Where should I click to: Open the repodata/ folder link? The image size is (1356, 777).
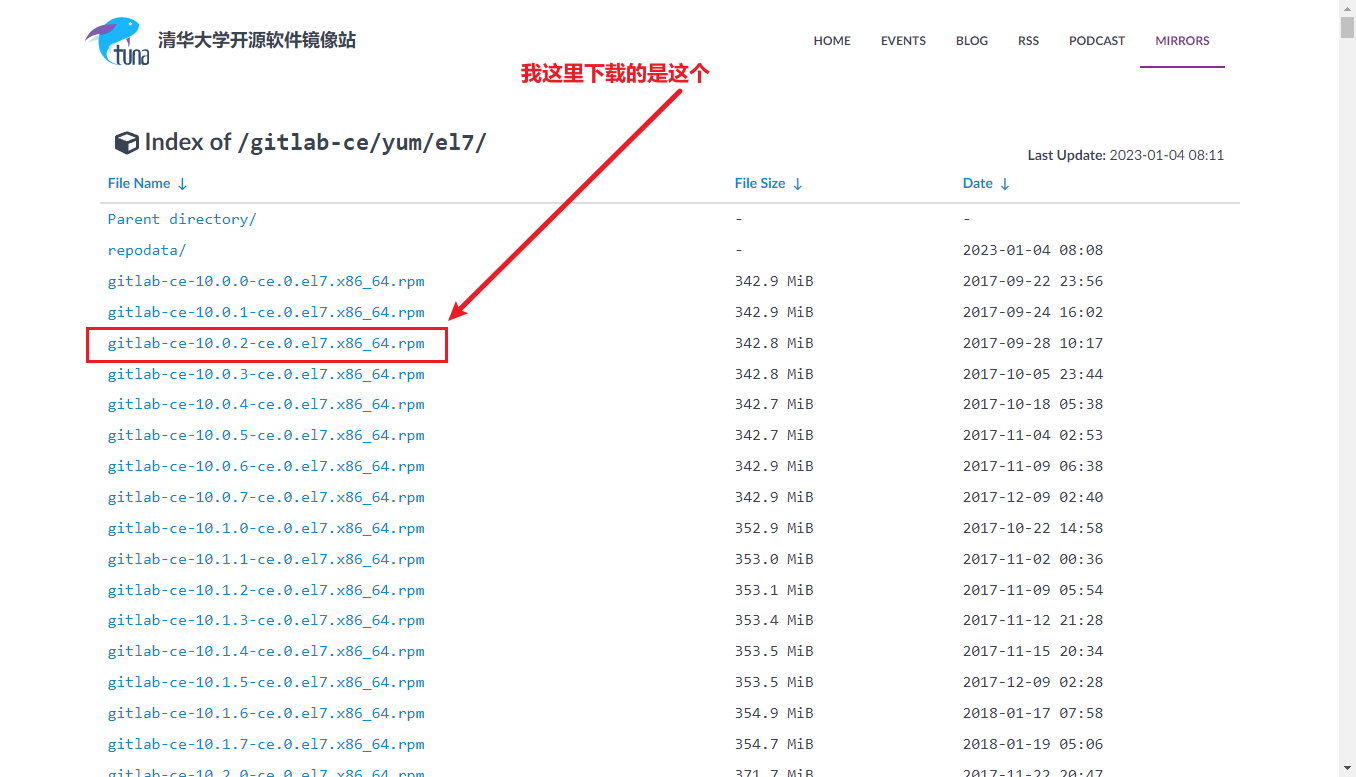pos(147,250)
